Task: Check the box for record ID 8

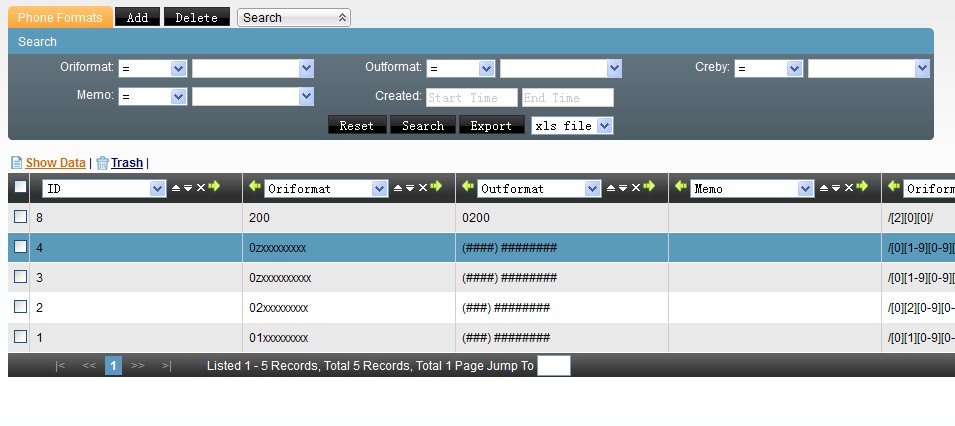Action: [20, 217]
